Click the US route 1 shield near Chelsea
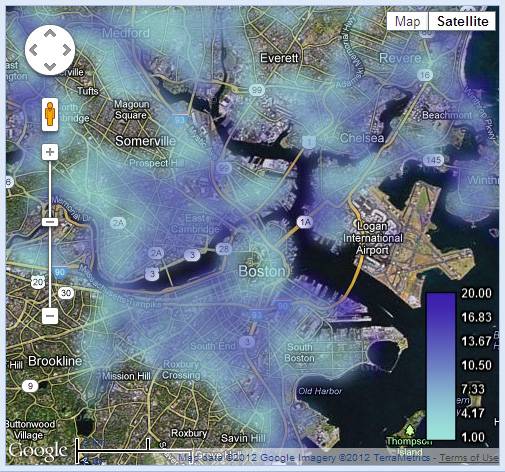This screenshot has height=472, width=505. point(309,142)
